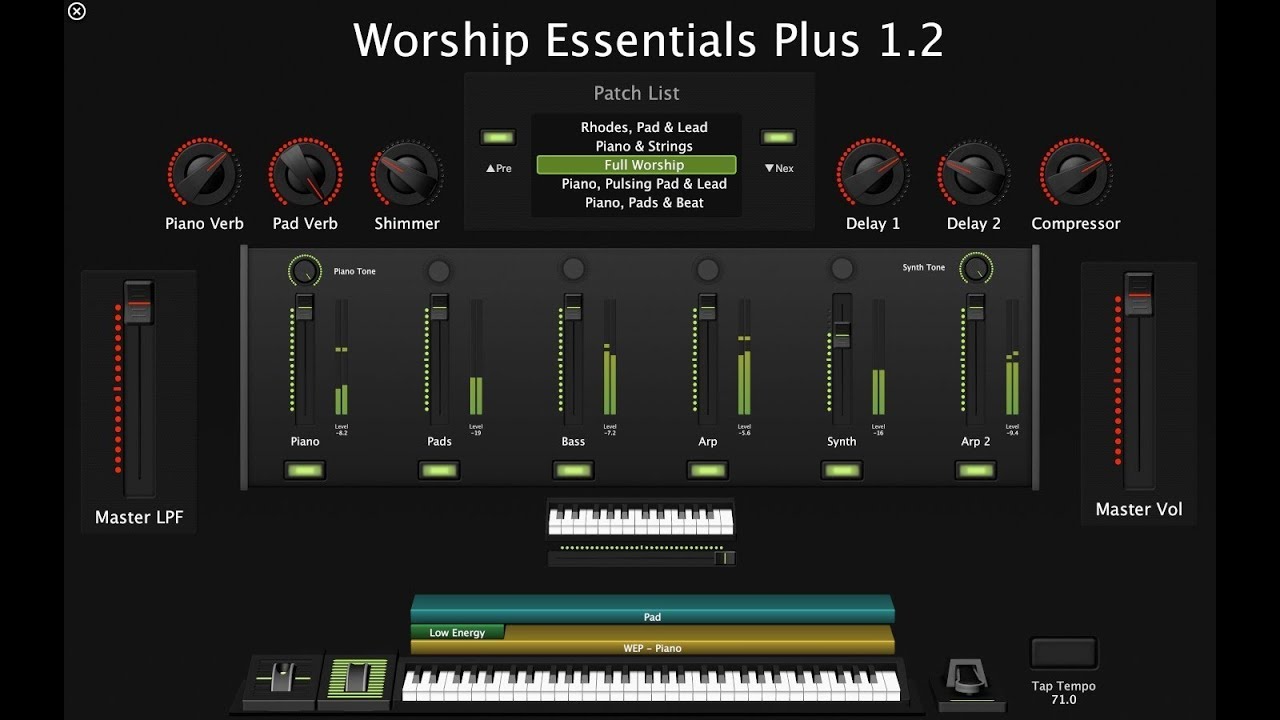Screen dimensions: 1280x720
Task: Click the knob above the Arp fader
Action: click(x=707, y=269)
